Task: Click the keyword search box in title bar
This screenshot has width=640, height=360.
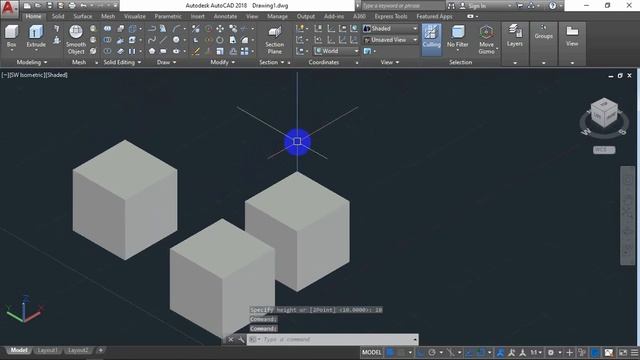Action: click(x=403, y=6)
